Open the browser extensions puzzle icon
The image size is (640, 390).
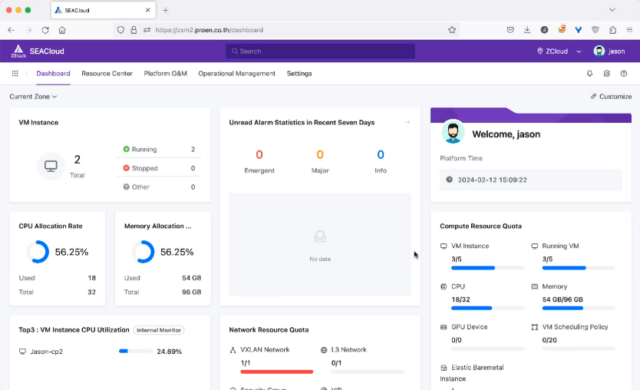613,30
